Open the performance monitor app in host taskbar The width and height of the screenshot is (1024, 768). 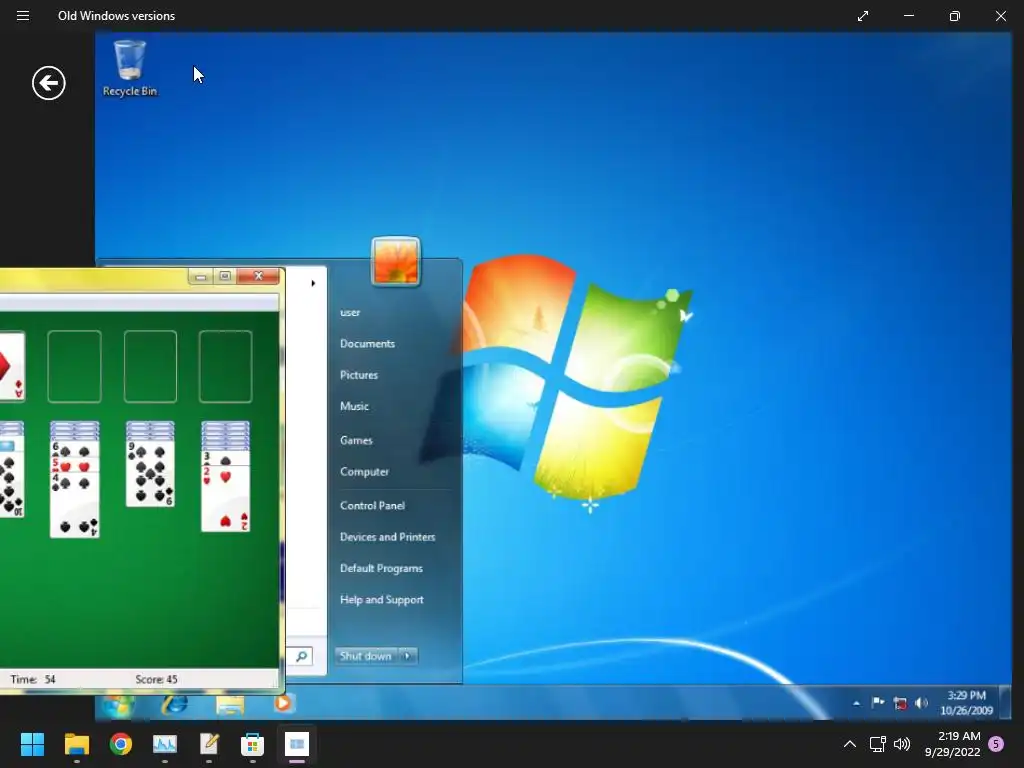click(165, 744)
